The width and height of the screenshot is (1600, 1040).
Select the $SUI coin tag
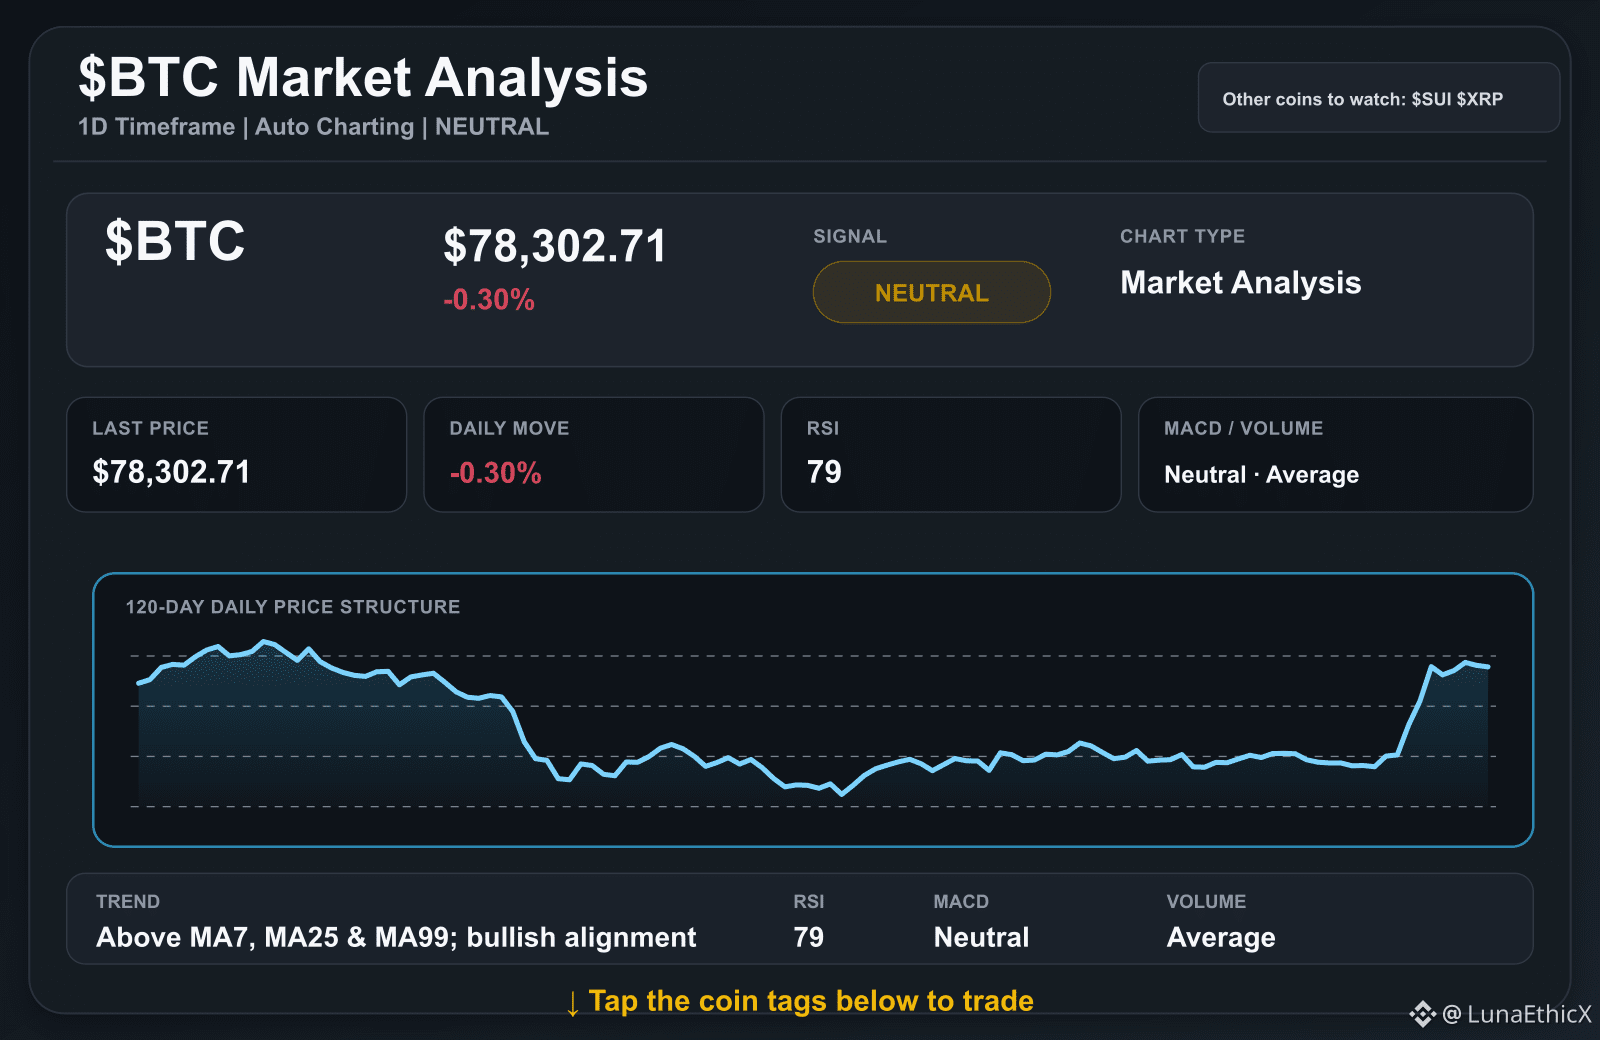1431,99
